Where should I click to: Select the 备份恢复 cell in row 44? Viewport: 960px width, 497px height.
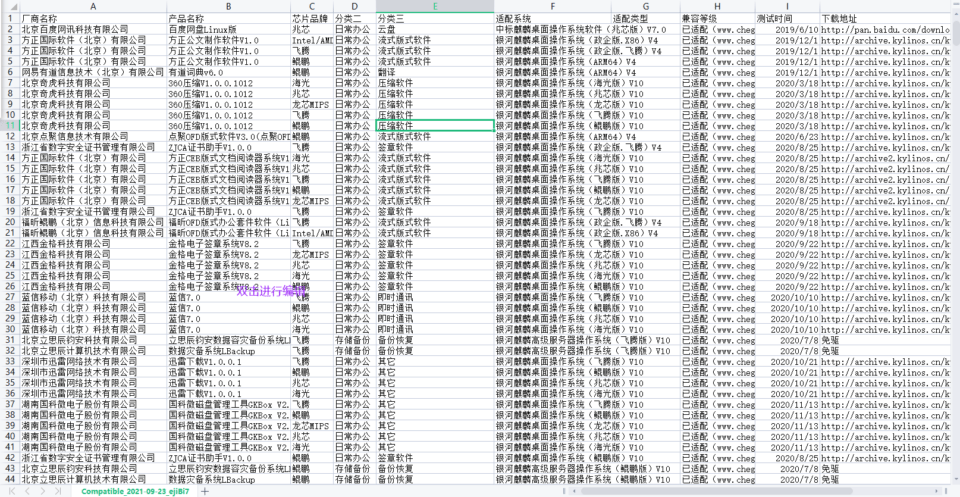pos(435,479)
